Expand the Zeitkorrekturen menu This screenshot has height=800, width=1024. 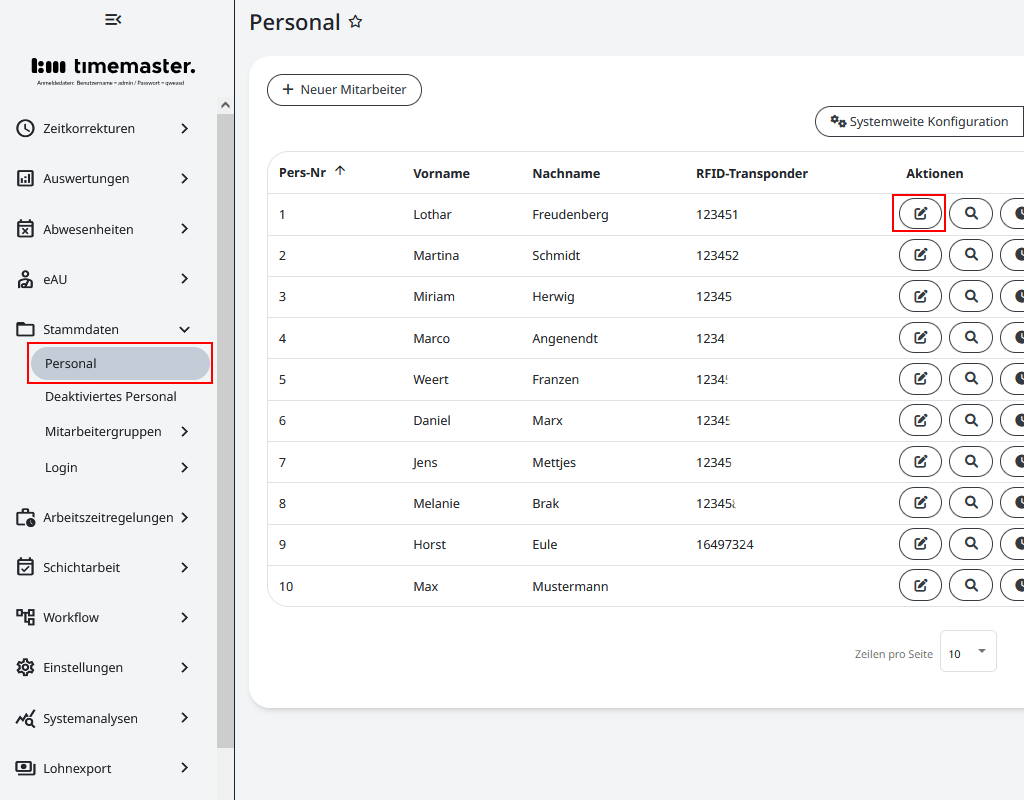coord(184,128)
